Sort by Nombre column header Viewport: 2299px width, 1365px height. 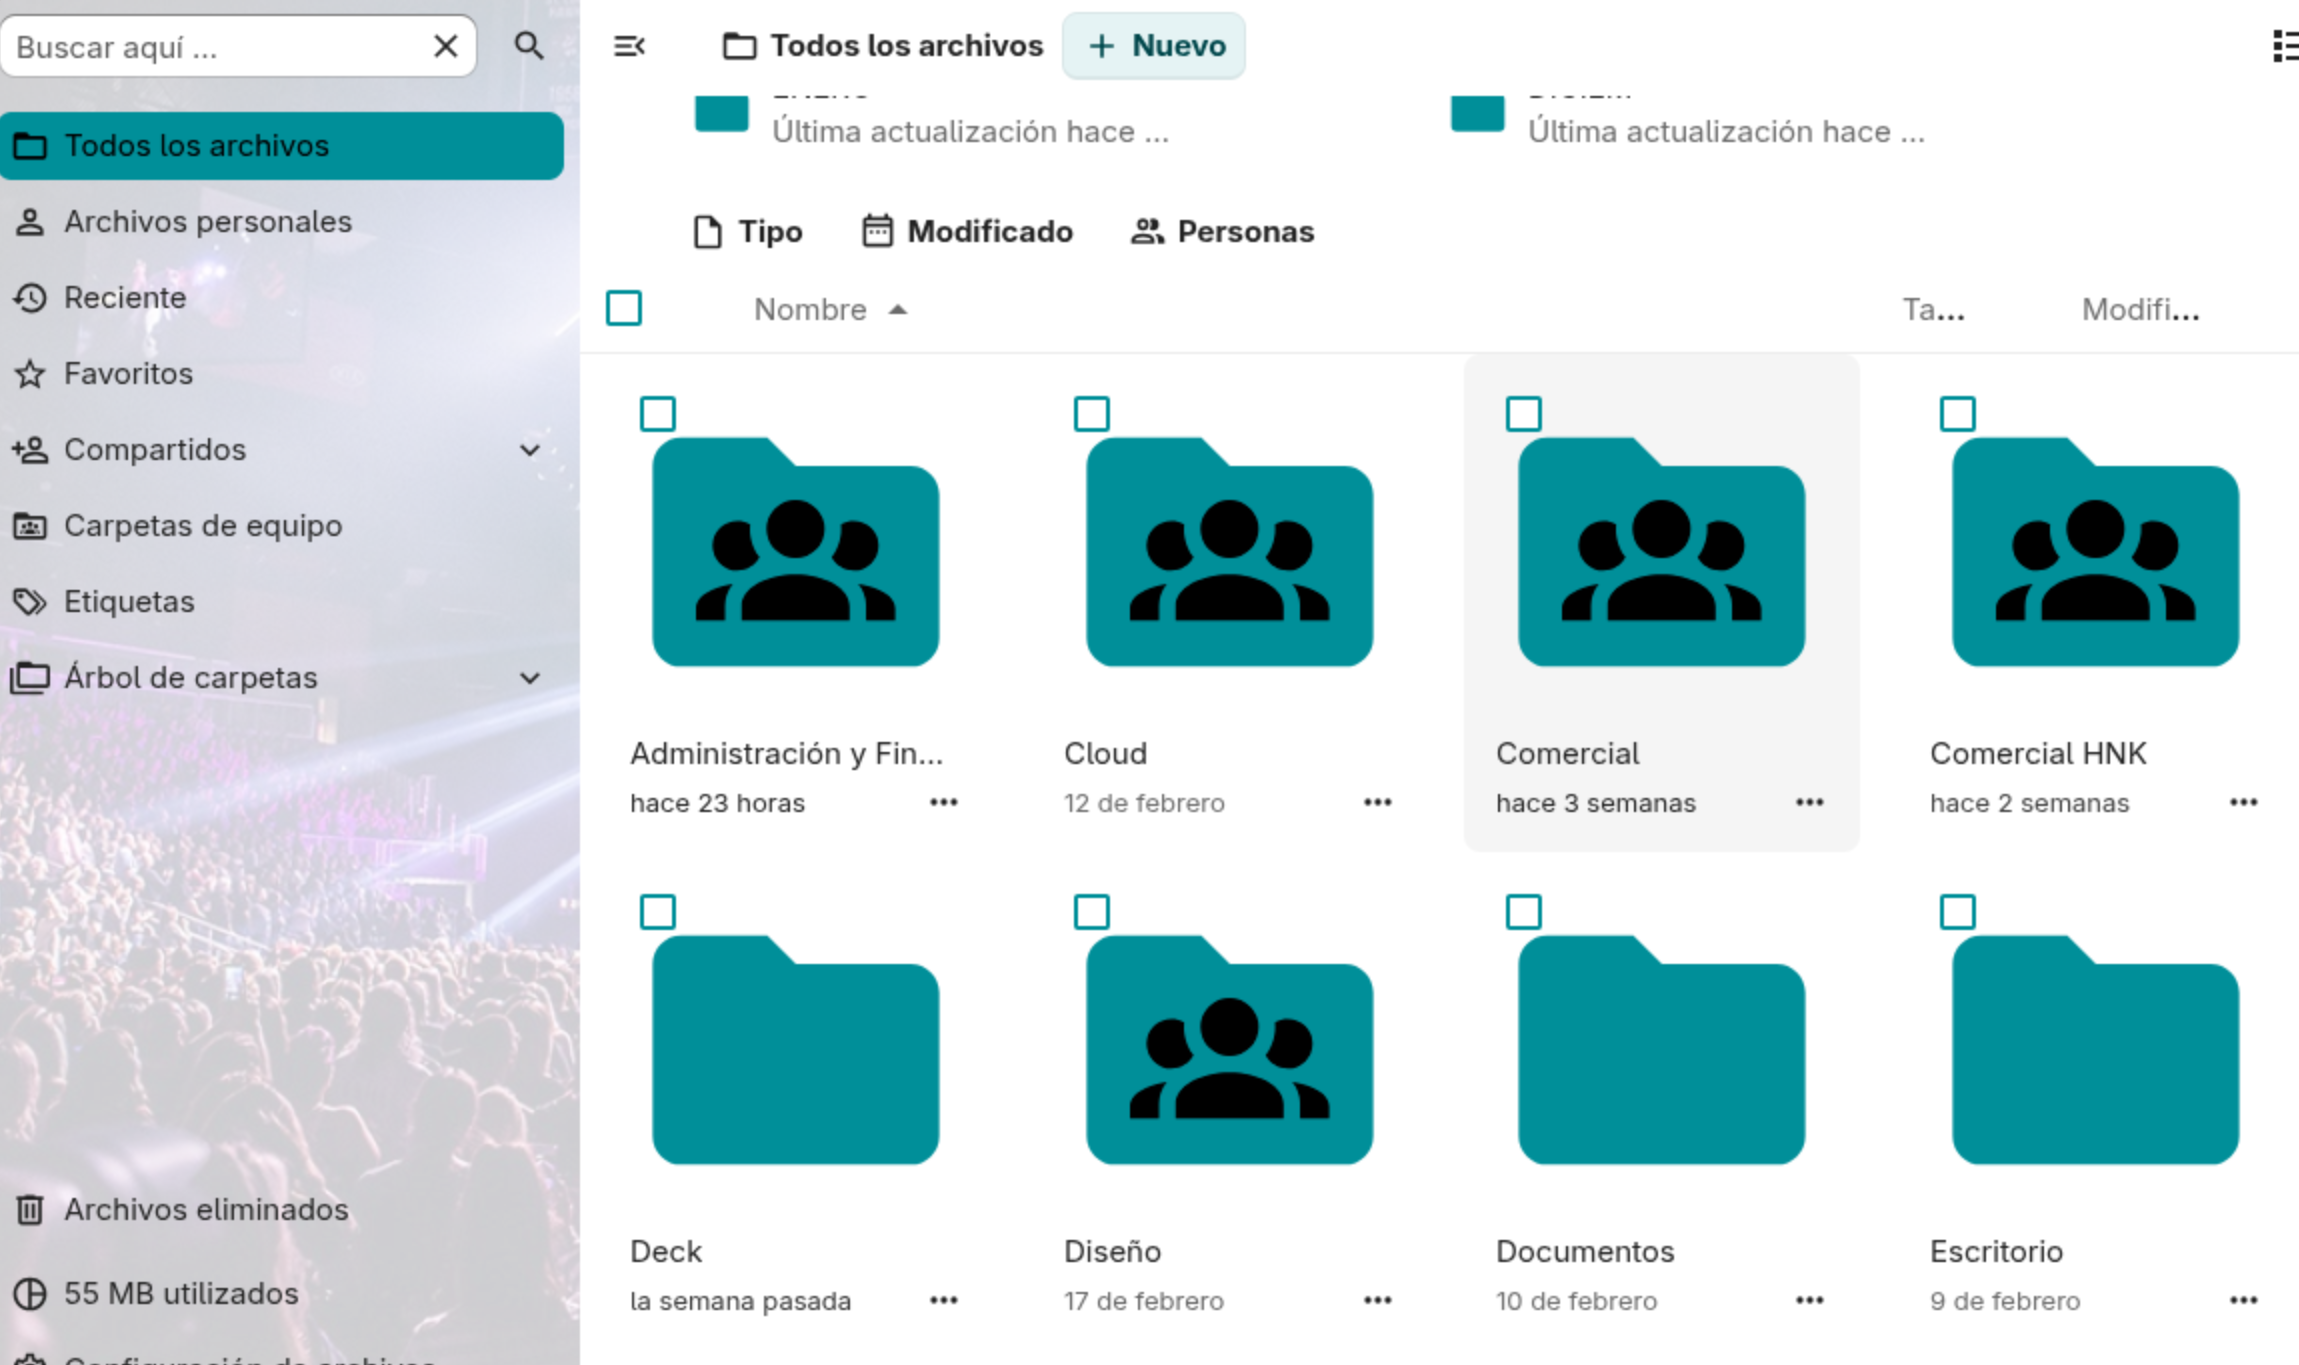pos(810,309)
